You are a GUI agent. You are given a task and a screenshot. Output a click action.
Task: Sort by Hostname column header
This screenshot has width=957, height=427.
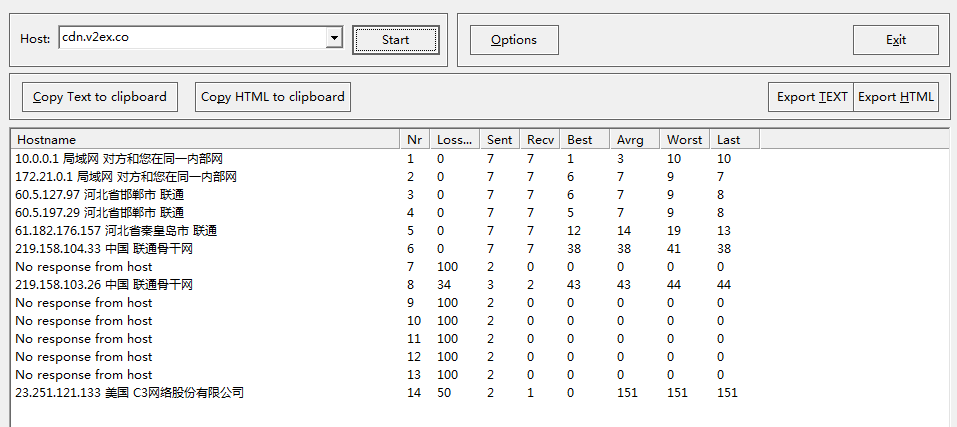[x=205, y=139]
